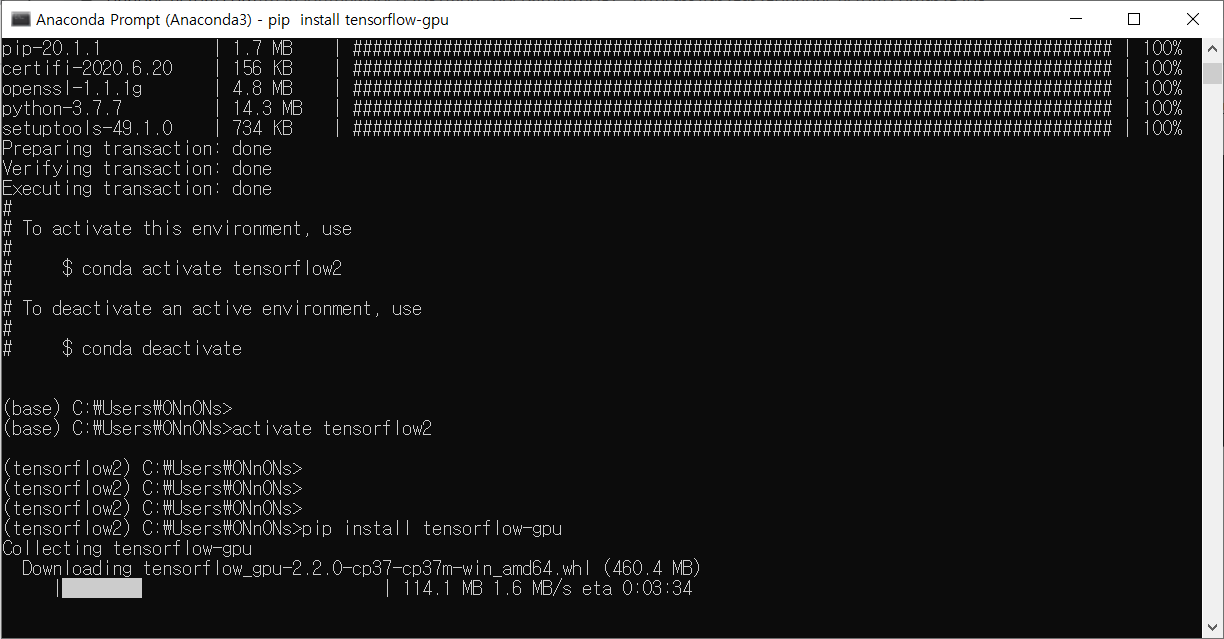The image size is (1224, 639).
Task: Click the tensorflow download progress bar
Action: click(x=223, y=589)
